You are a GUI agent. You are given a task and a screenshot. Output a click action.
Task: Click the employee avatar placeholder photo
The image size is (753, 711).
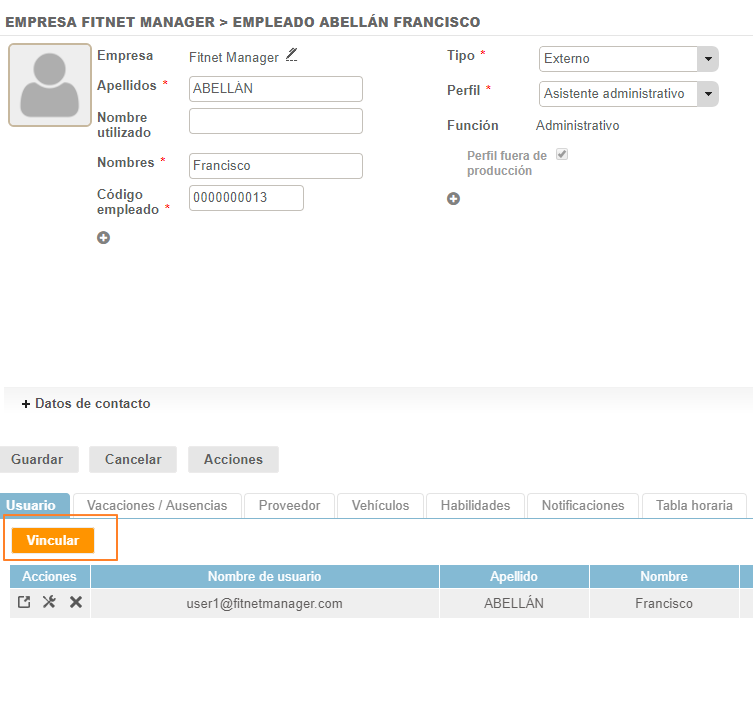click(x=50, y=86)
